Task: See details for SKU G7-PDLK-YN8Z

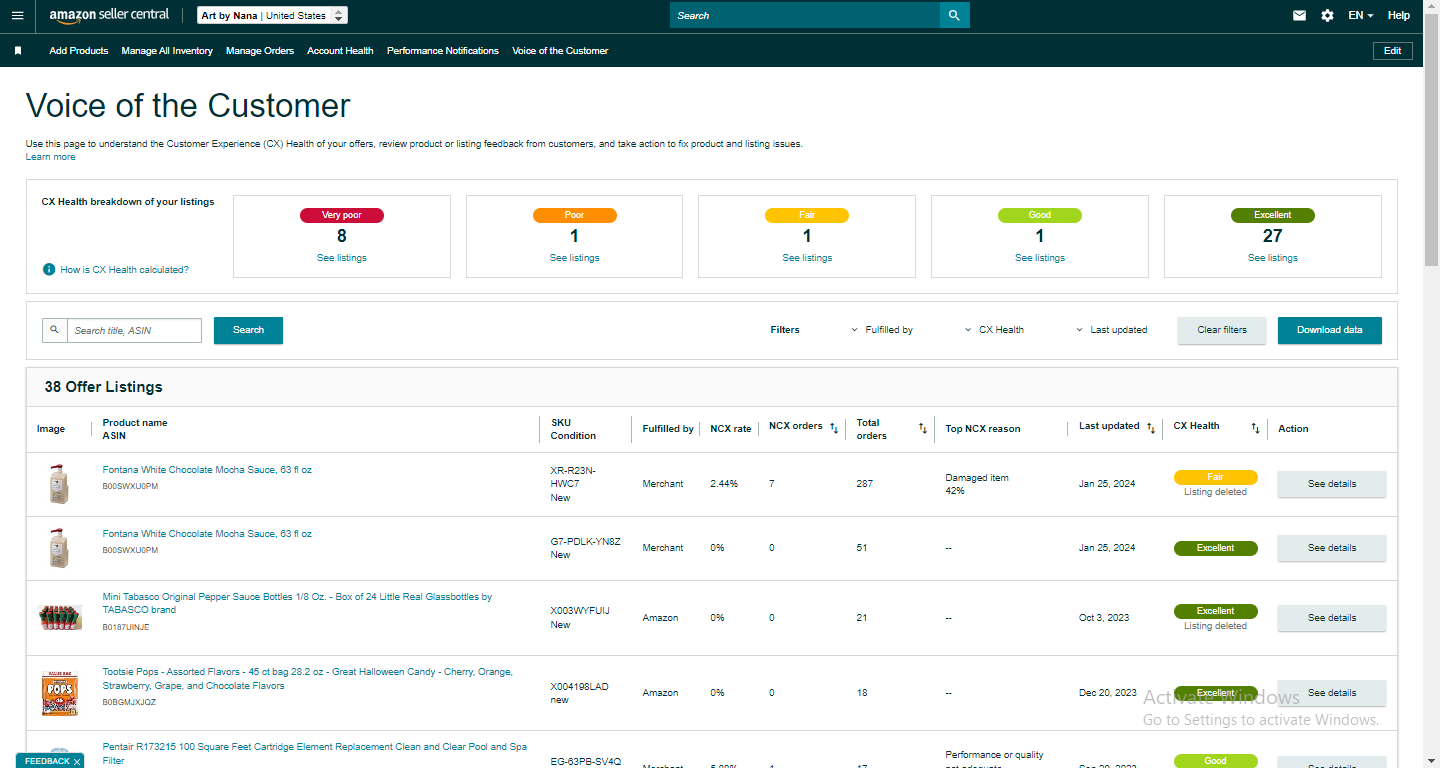Action: click(x=1332, y=548)
